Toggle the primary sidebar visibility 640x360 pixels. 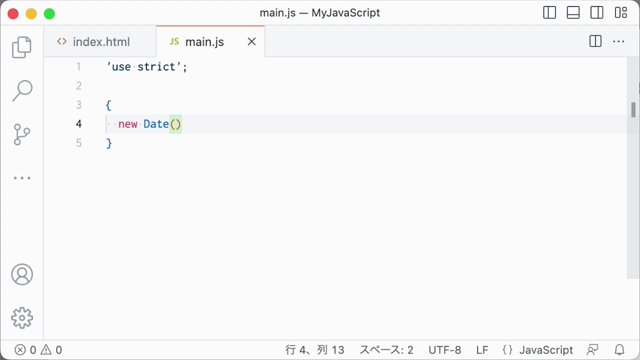coord(549,13)
